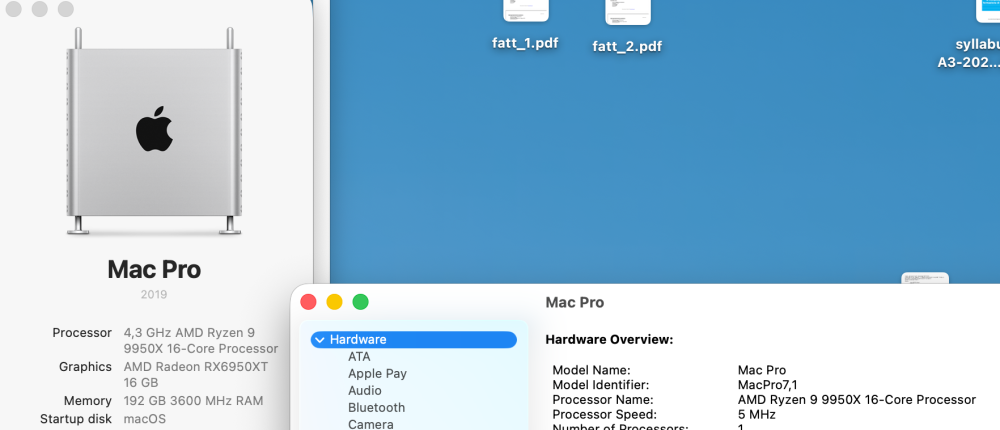The height and width of the screenshot is (430, 1000).
Task: Click the Mac Pro tower image
Action: [154, 131]
